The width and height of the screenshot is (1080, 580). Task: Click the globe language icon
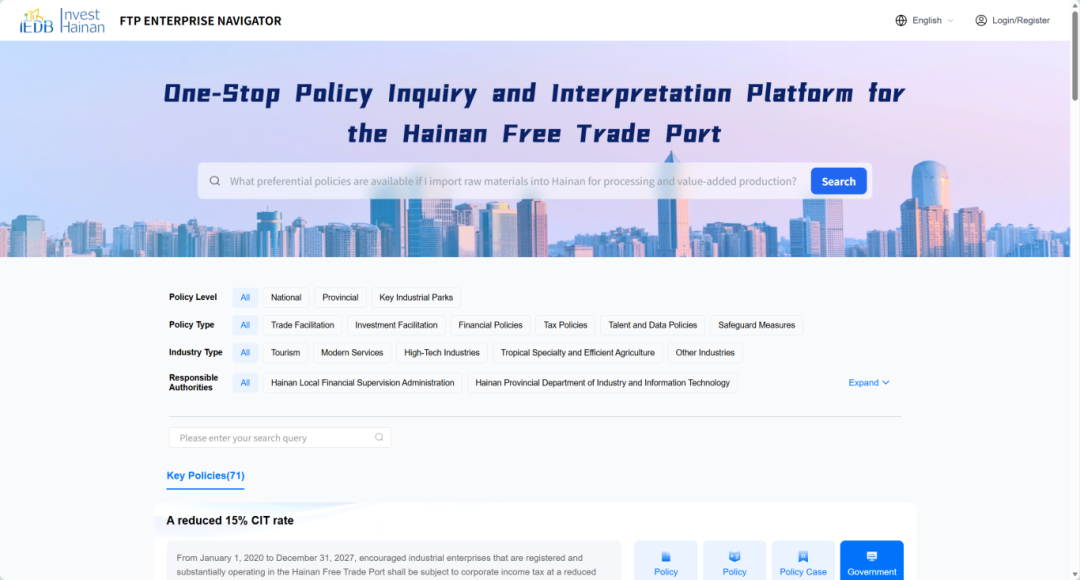901,20
